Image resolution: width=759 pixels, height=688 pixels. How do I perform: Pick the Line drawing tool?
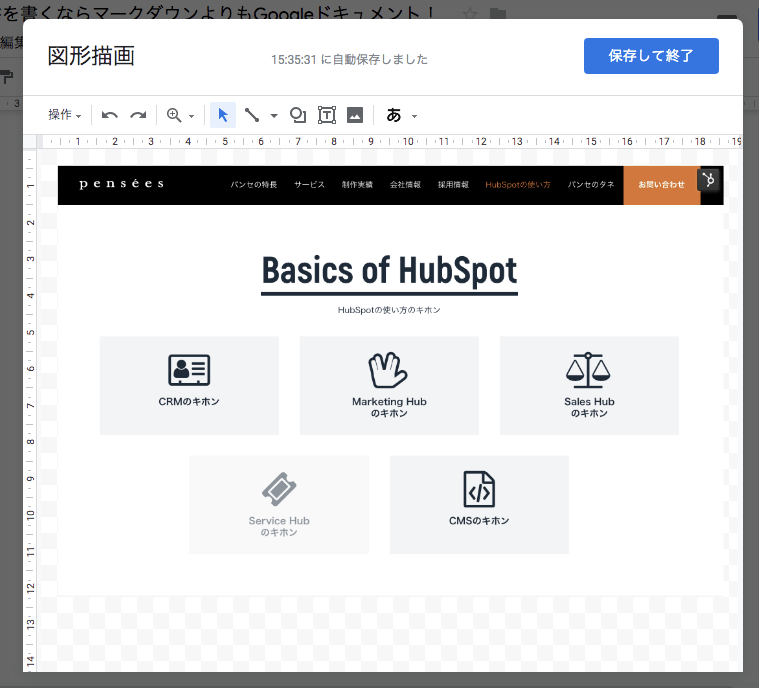[x=252, y=115]
